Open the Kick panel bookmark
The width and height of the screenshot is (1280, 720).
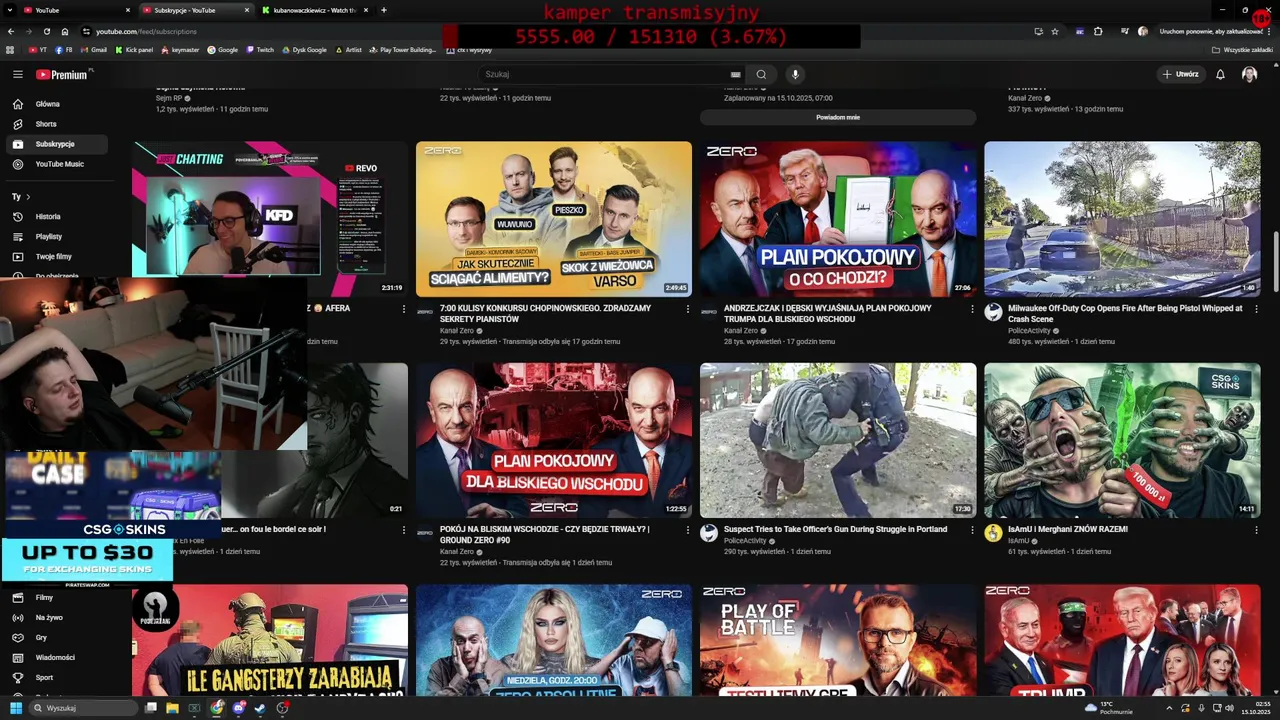pos(134,49)
